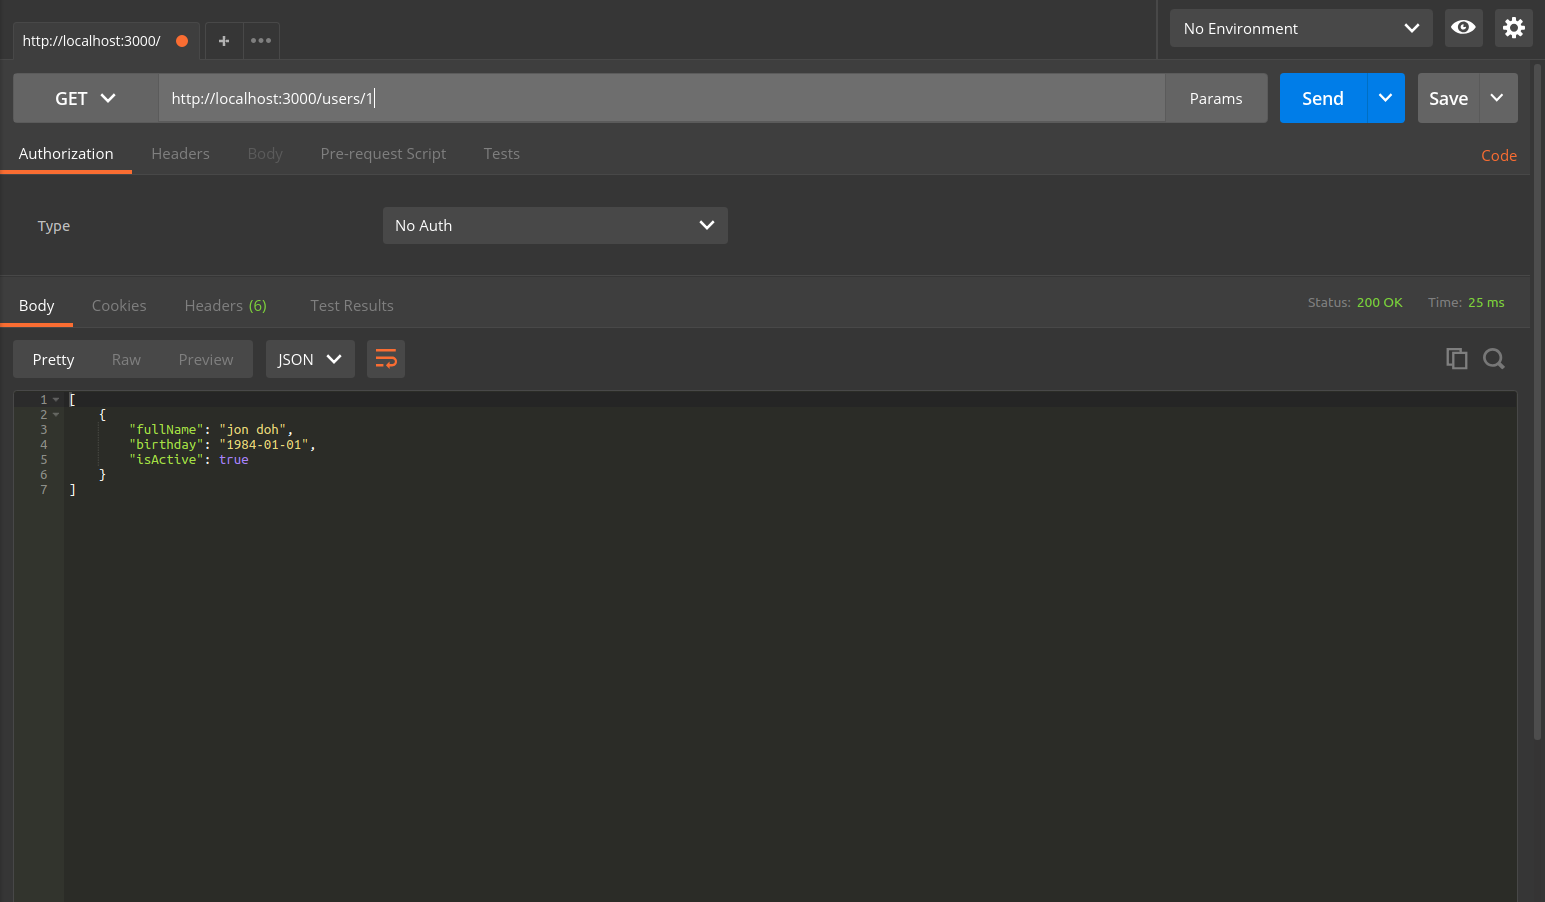1545x902 pixels.
Task: Click inside the request URL field
Action: point(660,98)
